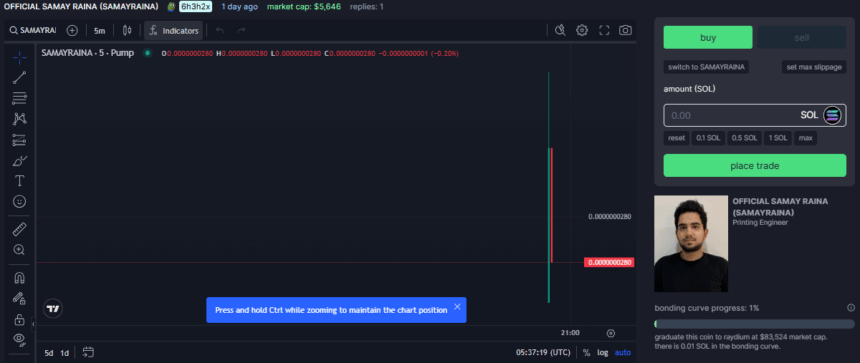This screenshot has width=860, height=363.
Task: Click the bonding curve info icon
Action: pyautogui.click(x=851, y=308)
